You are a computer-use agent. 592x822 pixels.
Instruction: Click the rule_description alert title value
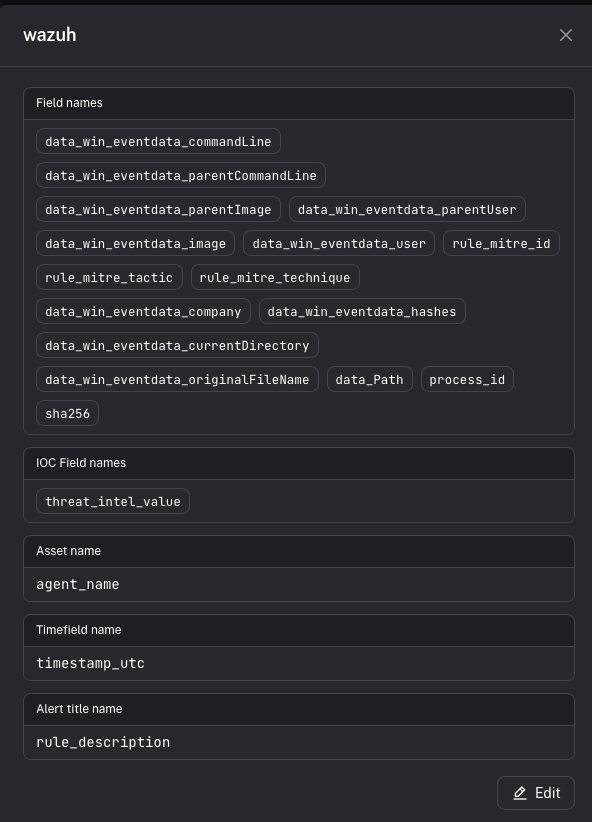click(103, 742)
